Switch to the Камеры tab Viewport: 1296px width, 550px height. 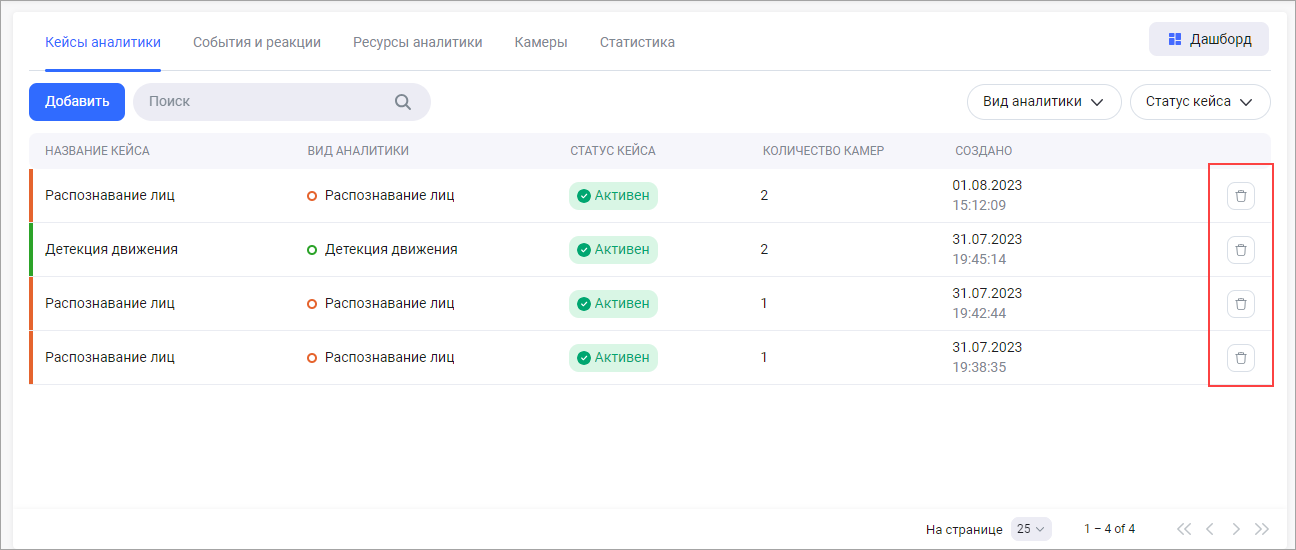pyautogui.click(x=541, y=42)
